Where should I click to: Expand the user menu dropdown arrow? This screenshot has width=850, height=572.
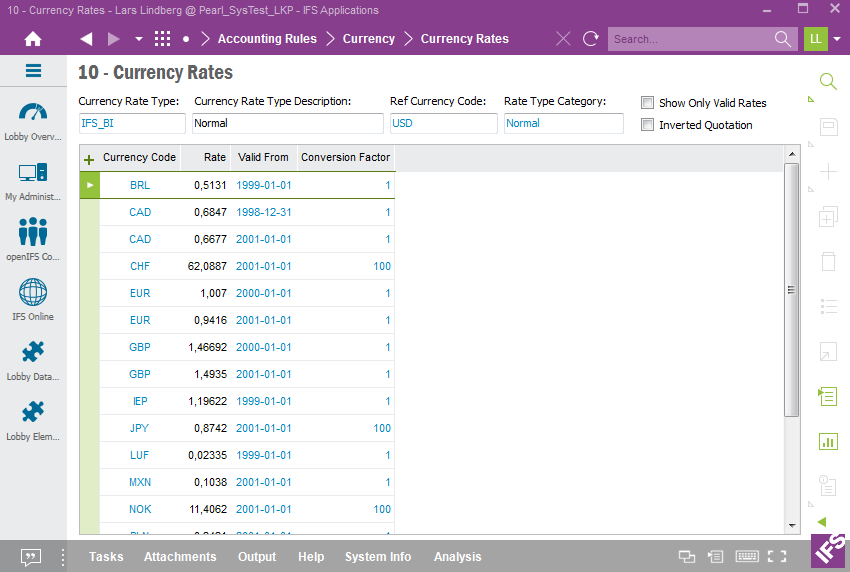837,39
